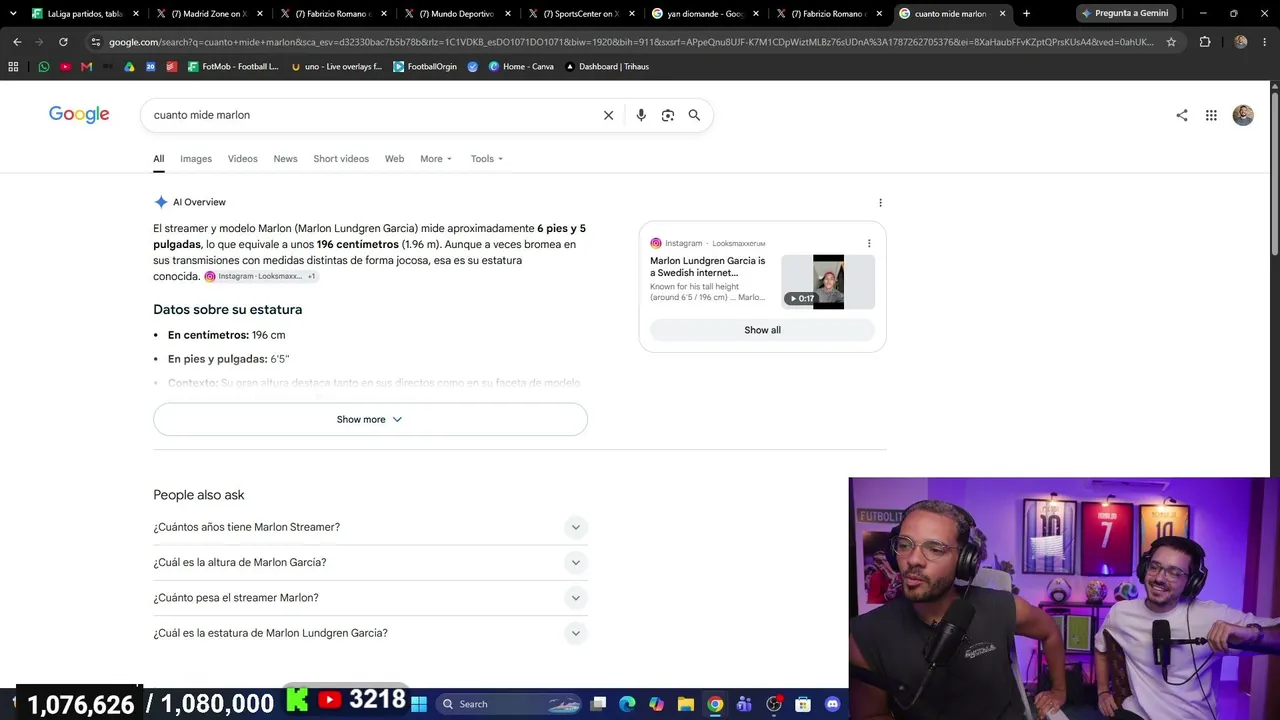The width and height of the screenshot is (1280, 720).
Task: Open the Home - Canva bookmark
Action: tap(521, 66)
